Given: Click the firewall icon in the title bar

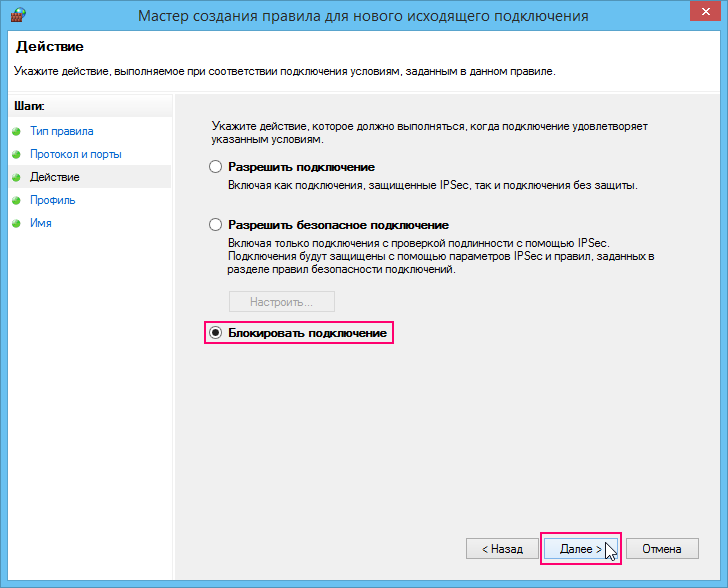Looking at the screenshot, I should point(18,14).
